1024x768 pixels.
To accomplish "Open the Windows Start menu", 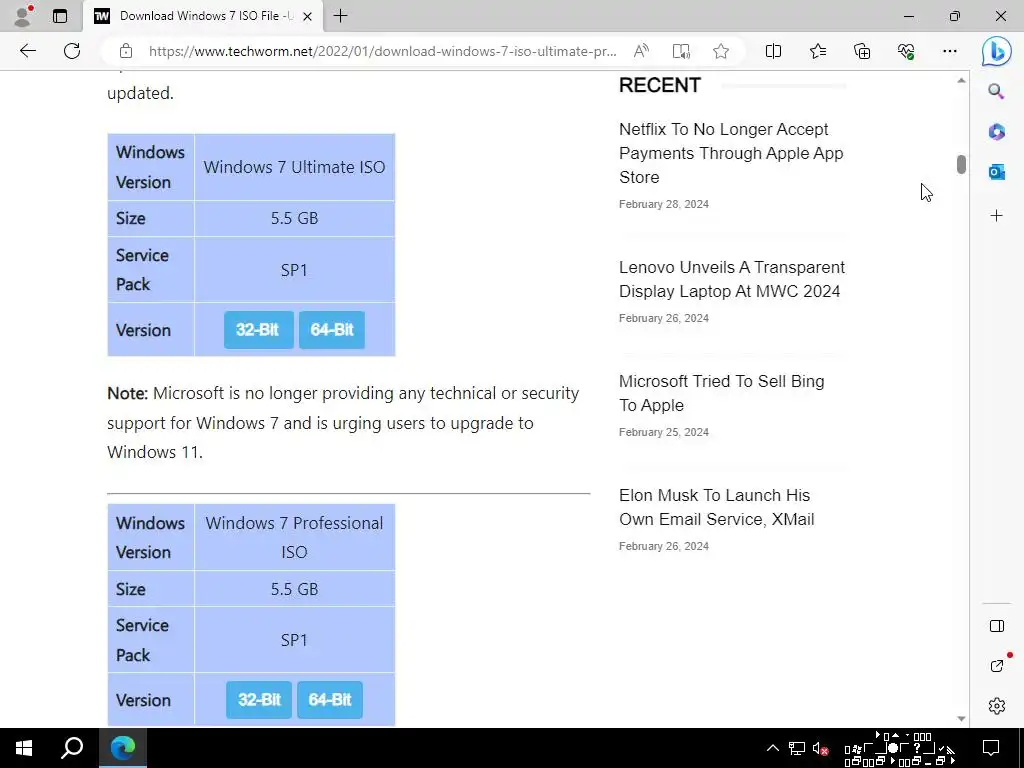I will tap(24, 748).
